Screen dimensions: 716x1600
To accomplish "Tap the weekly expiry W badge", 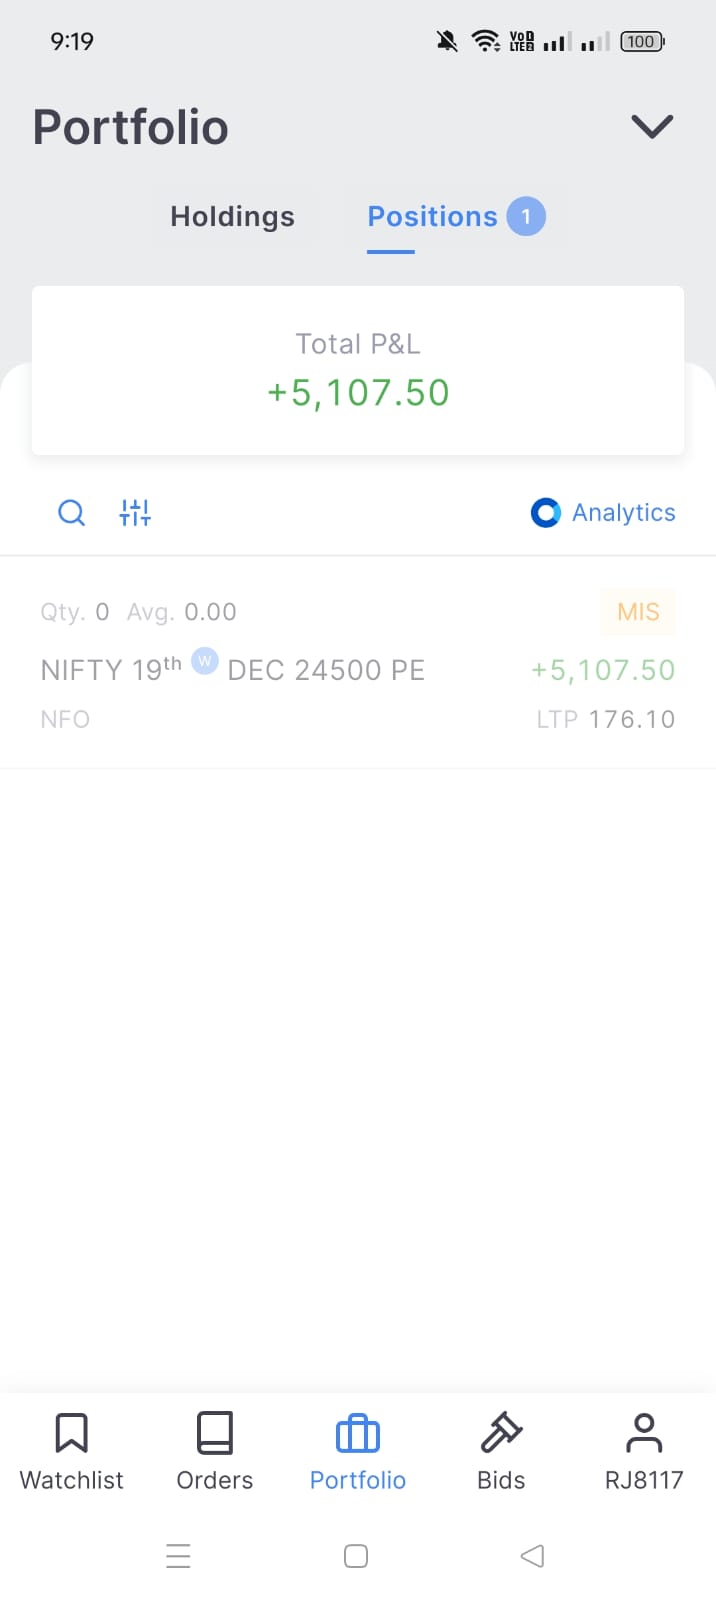I will pyautogui.click(x=205, y=661).
